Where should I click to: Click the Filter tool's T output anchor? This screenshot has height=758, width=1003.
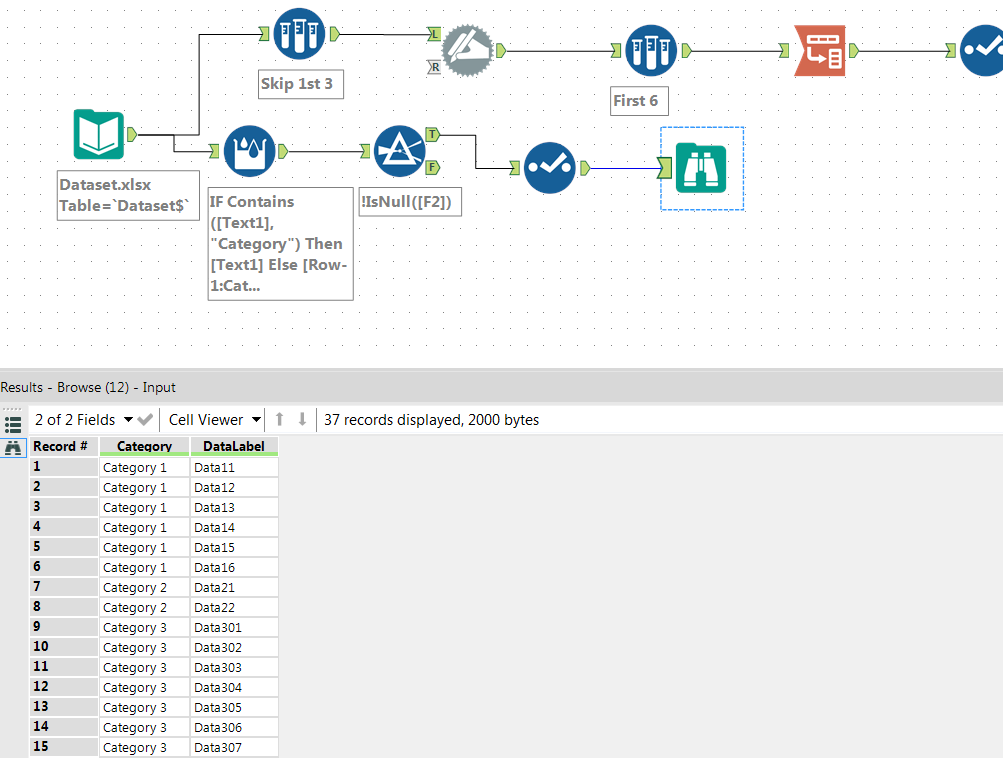tap(431, 134)
